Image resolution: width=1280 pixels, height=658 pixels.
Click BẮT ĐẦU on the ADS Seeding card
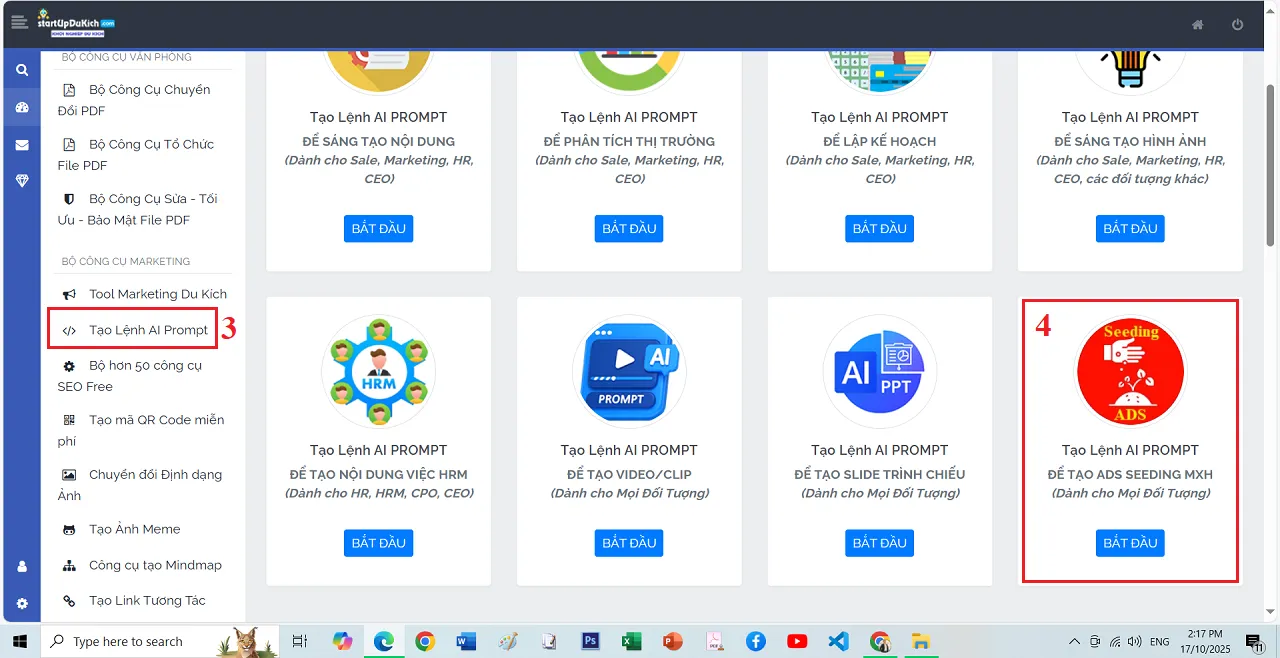click(x=1130, y=542)
